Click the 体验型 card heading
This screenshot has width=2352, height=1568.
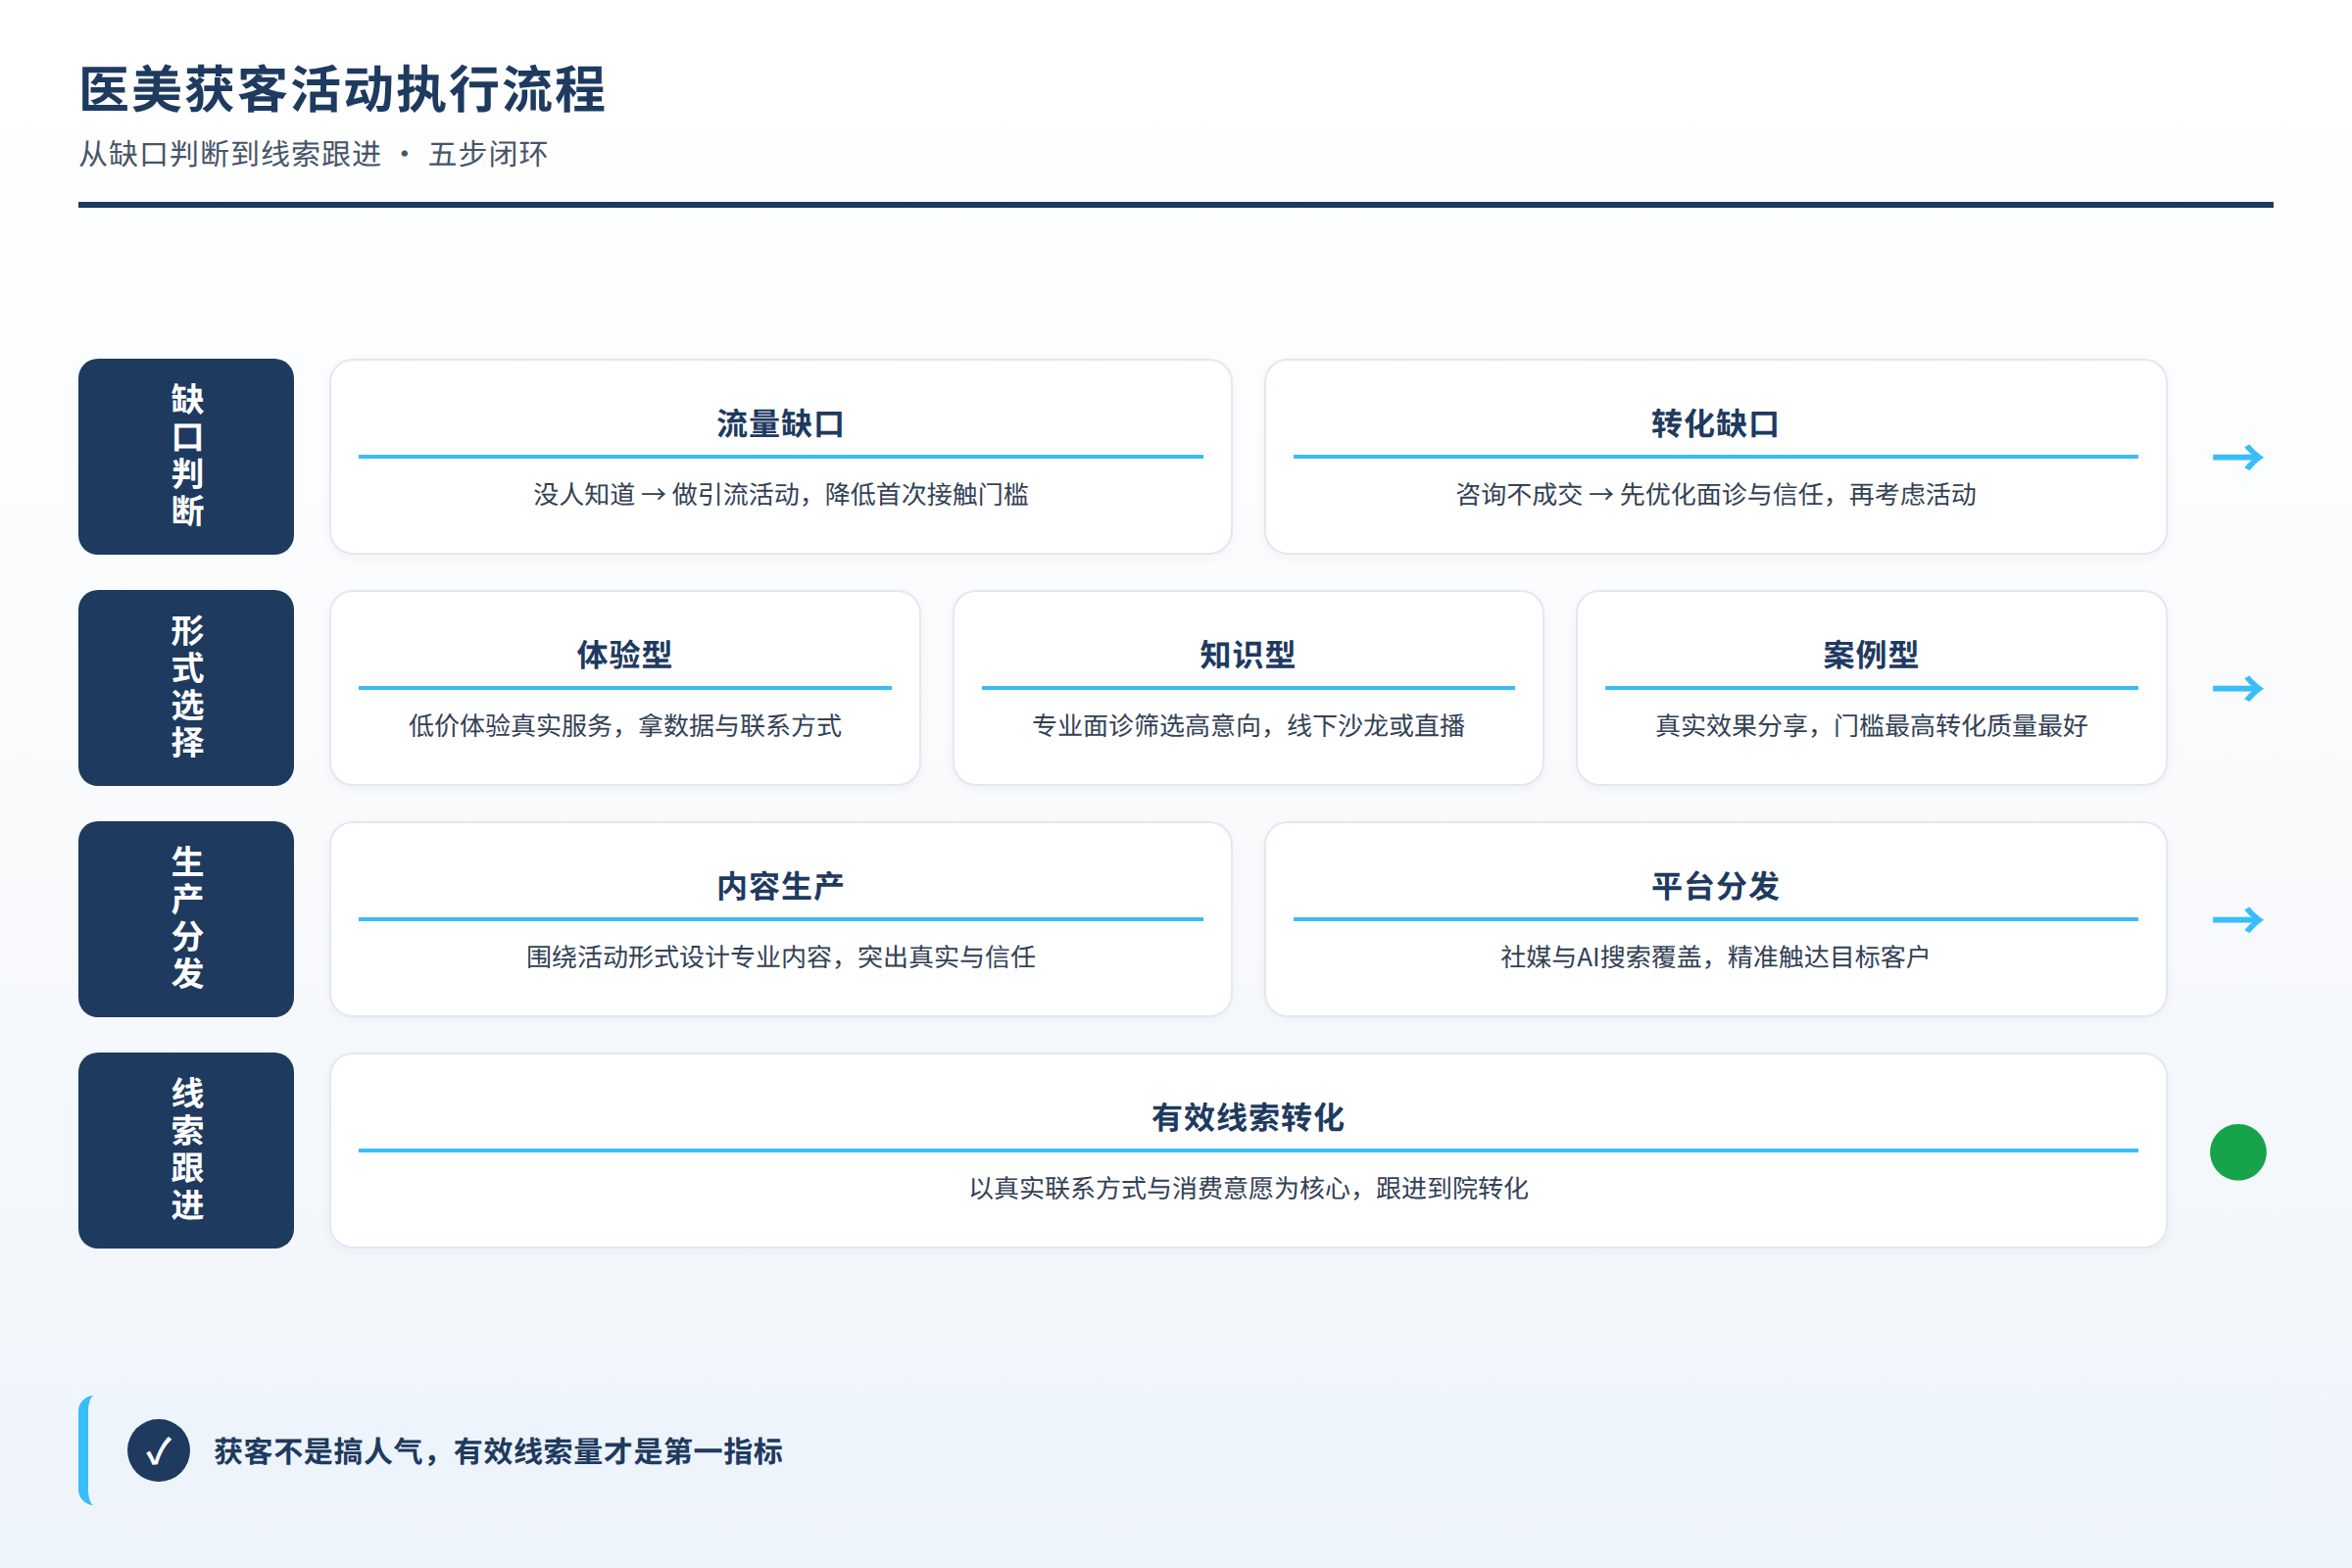tap(625, 655)
